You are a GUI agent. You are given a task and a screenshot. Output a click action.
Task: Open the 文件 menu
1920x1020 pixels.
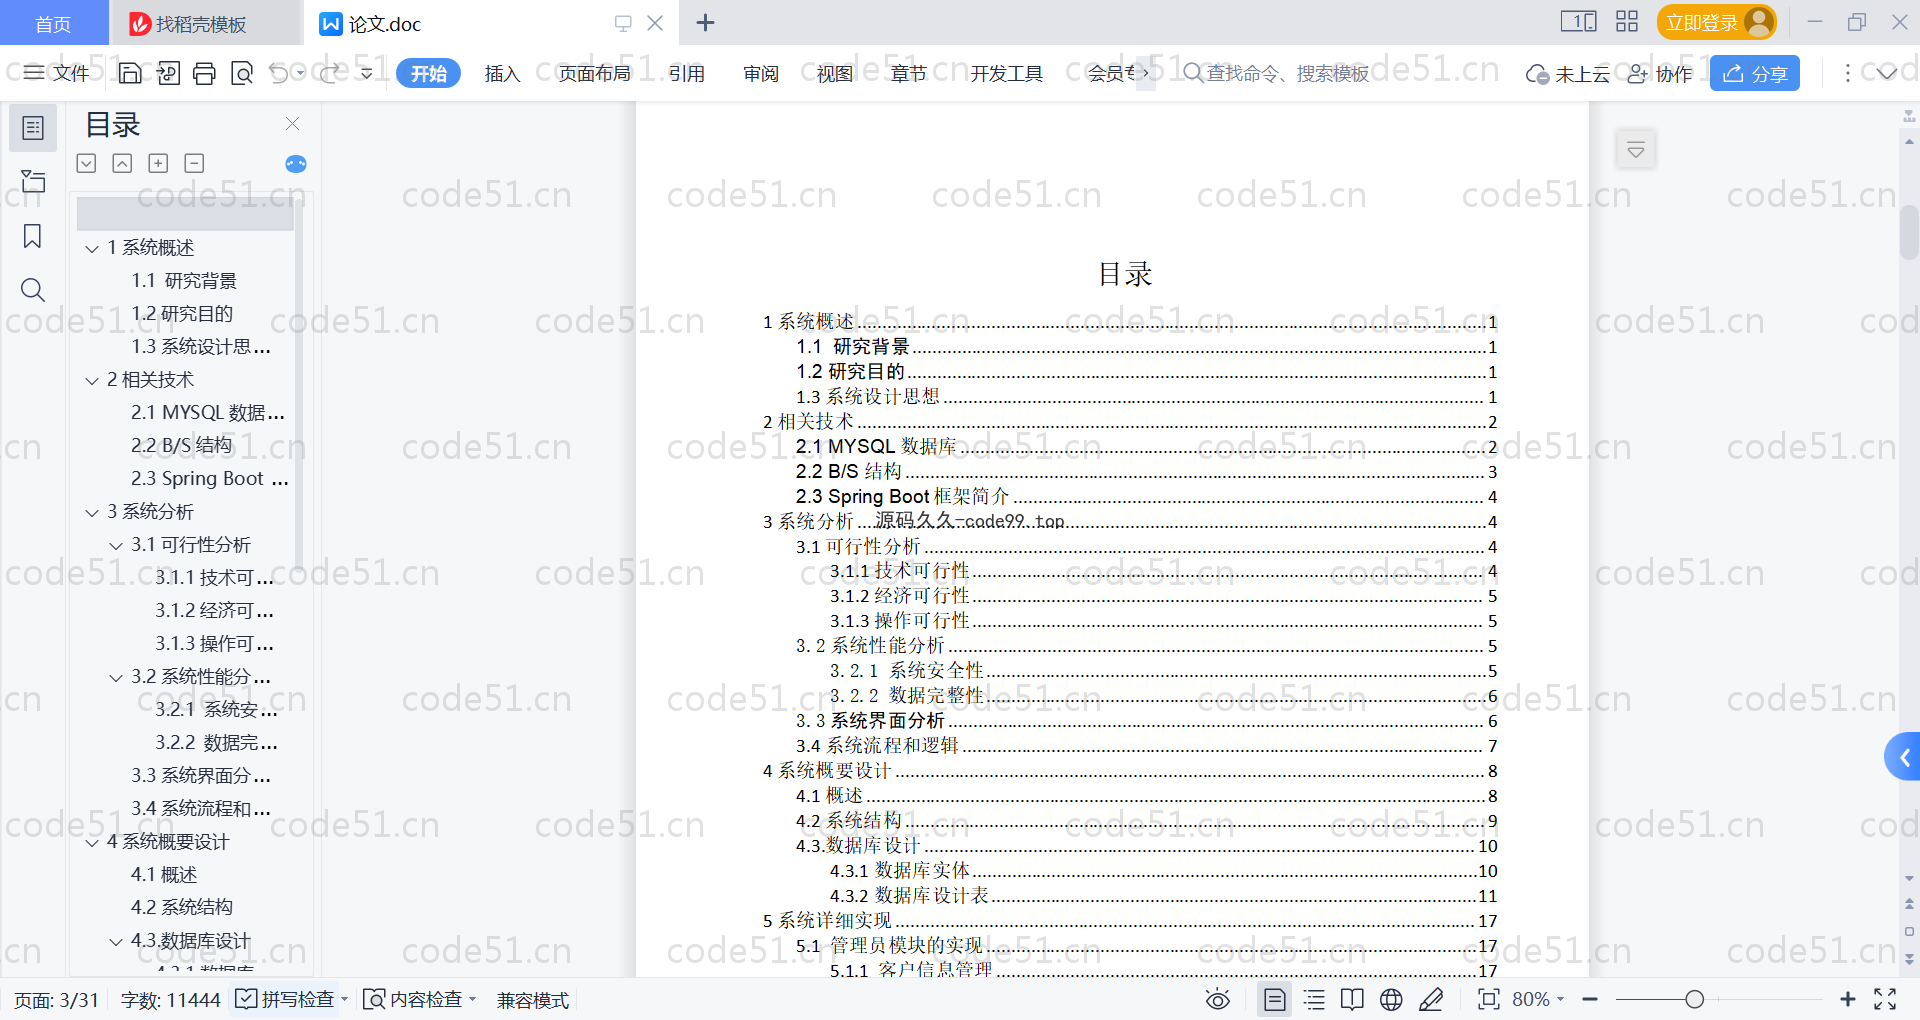coord(57,73)
